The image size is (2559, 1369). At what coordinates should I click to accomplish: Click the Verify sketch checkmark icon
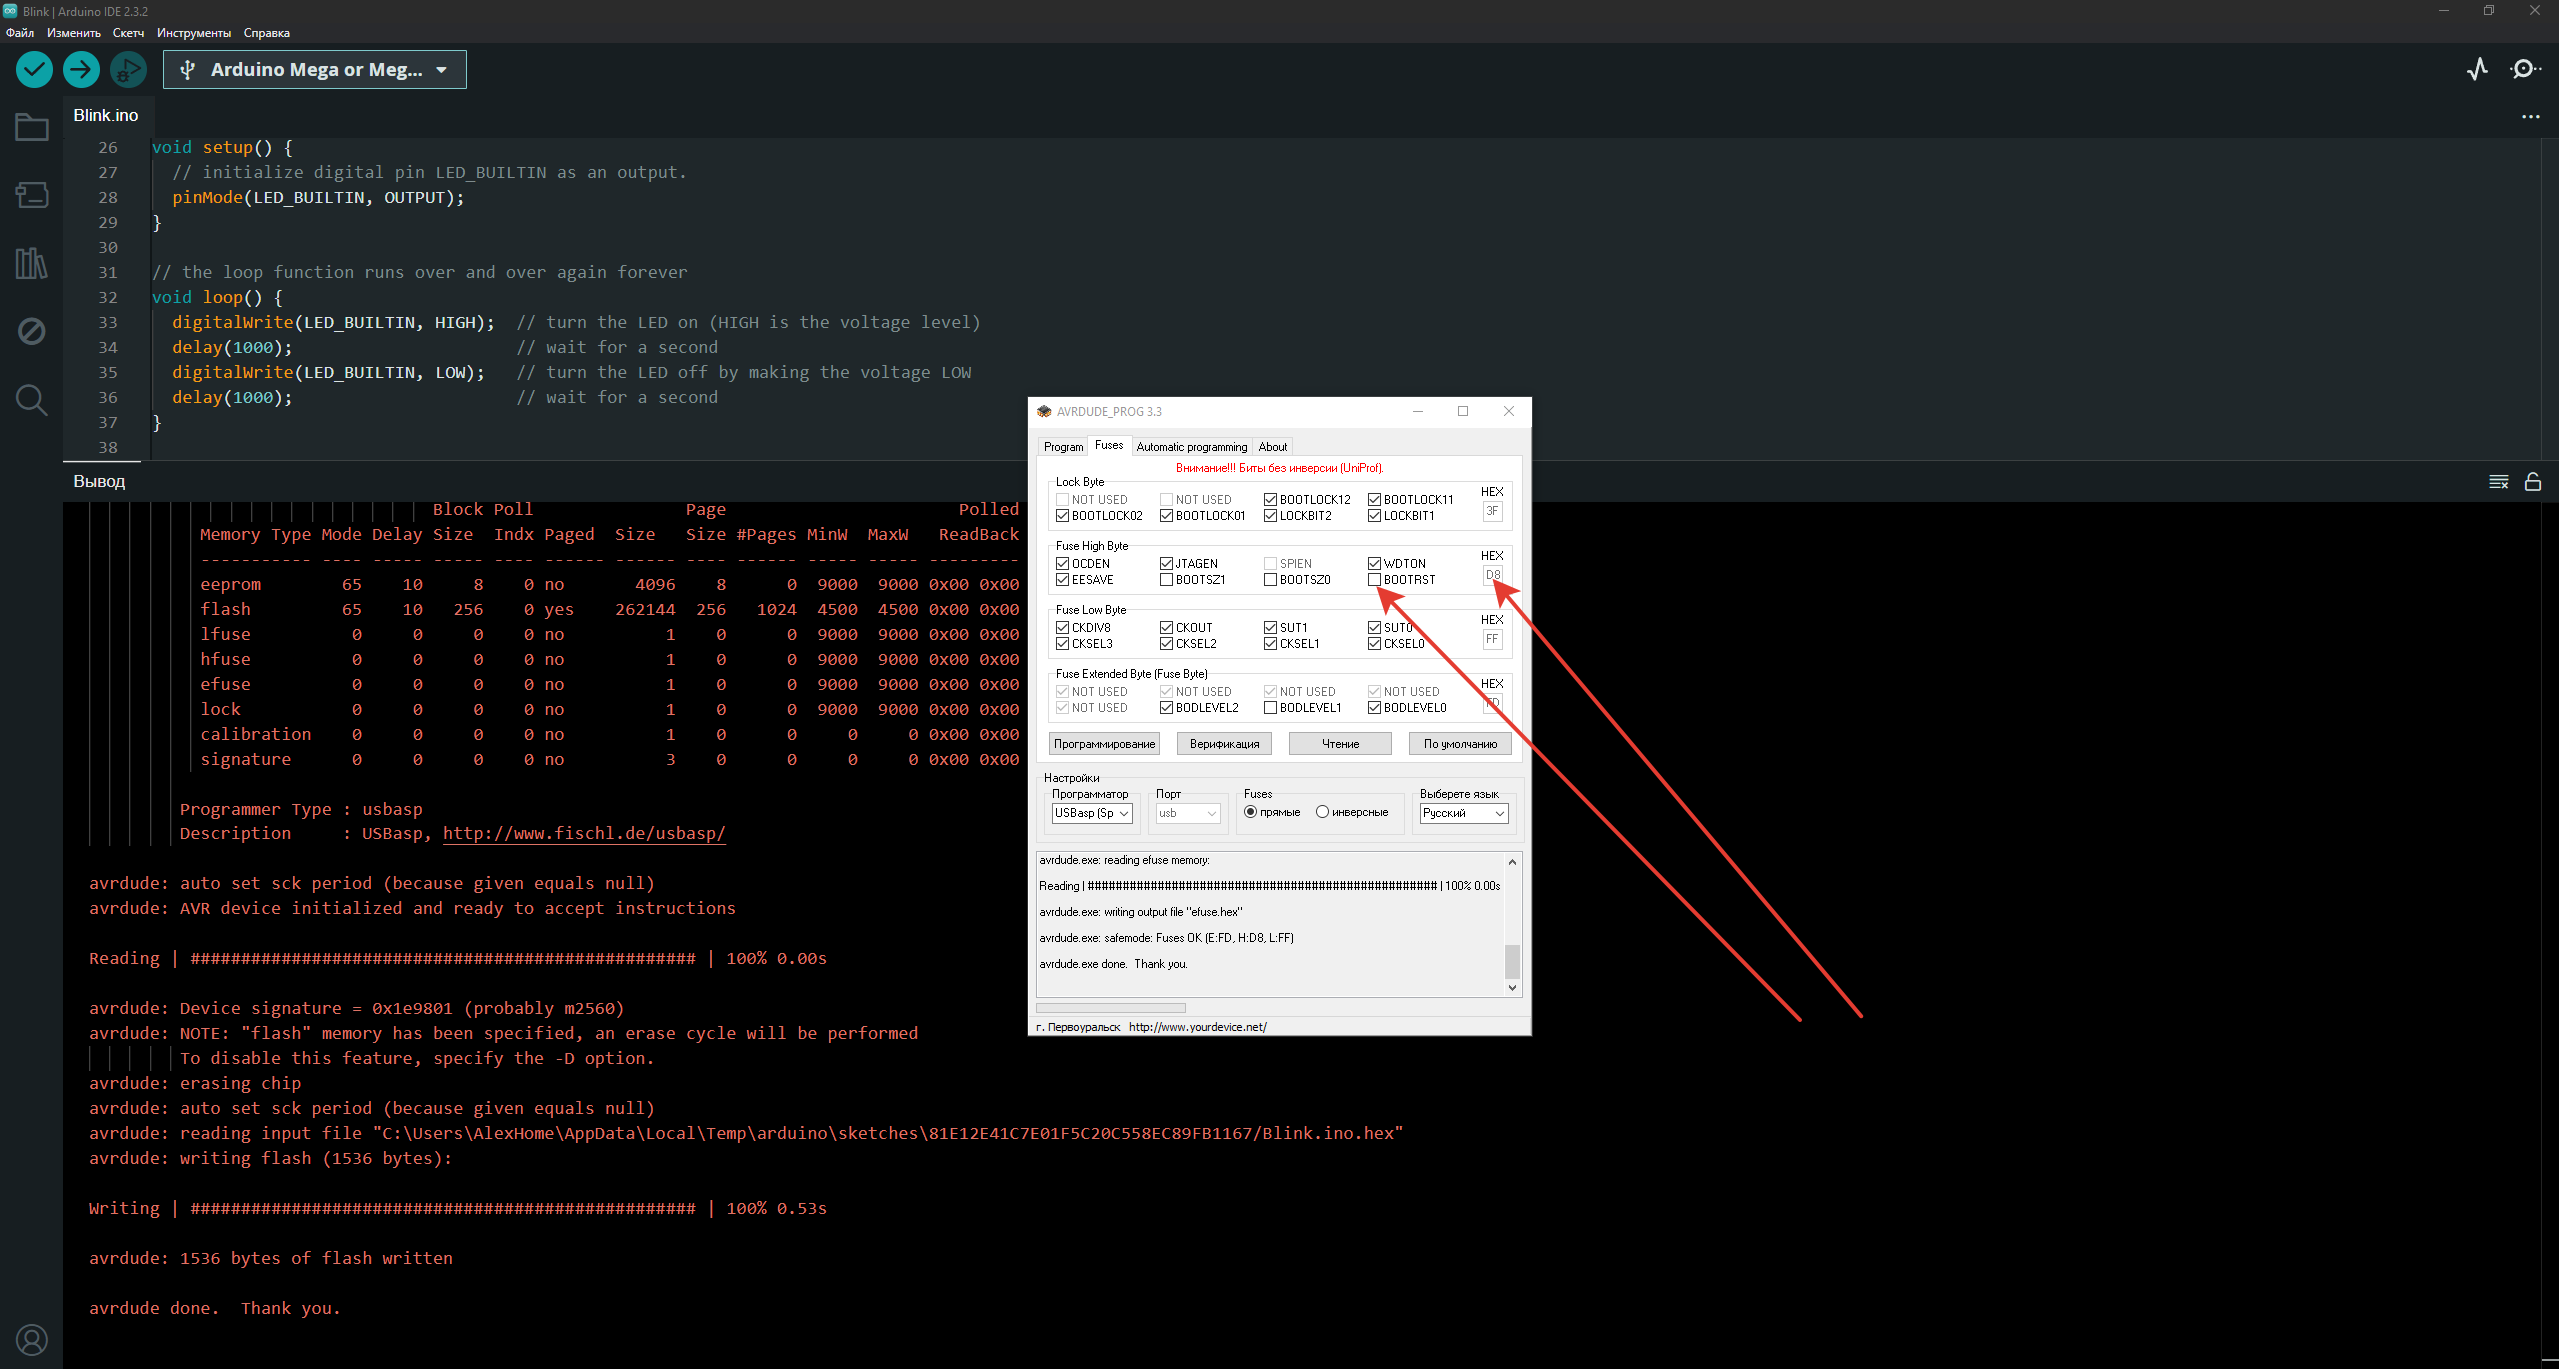tap(34, 69)
